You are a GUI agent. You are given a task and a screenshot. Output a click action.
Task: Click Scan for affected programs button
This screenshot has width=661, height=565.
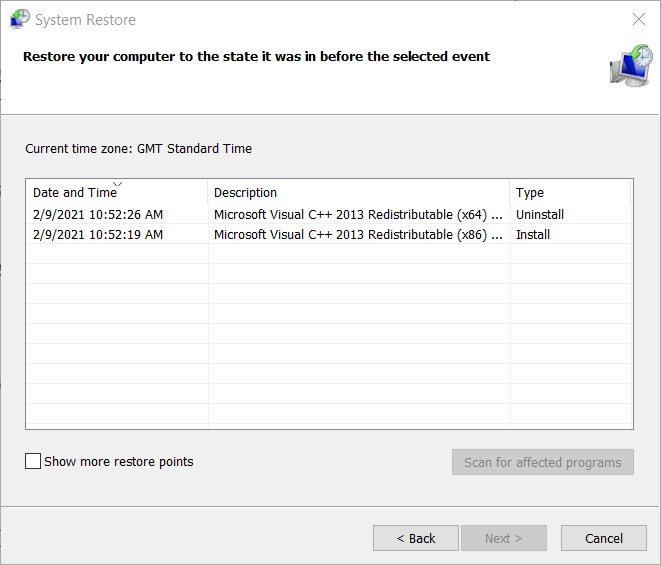coord(543,462)
